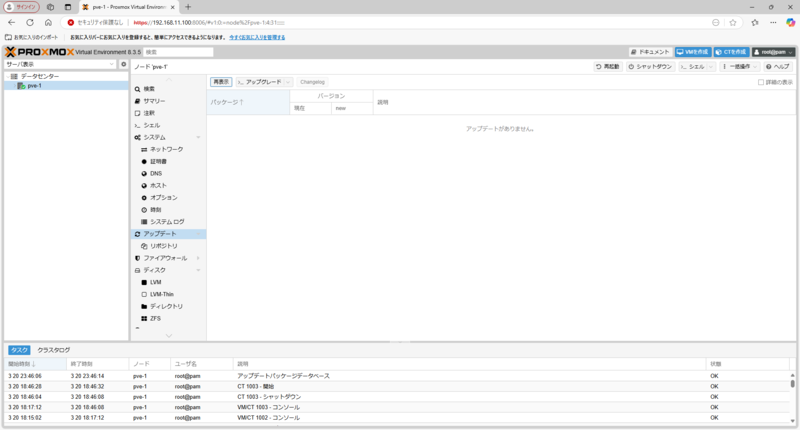
Task: Click the LVM-Thin icon
Action: pyautogui.click(x=144, y=294)
